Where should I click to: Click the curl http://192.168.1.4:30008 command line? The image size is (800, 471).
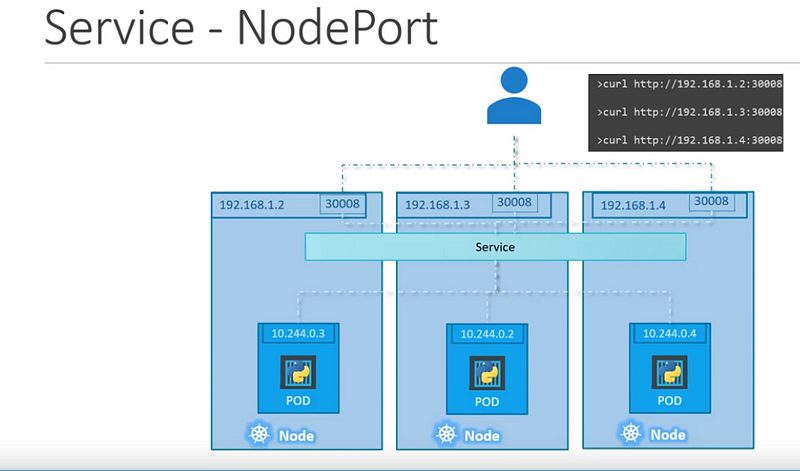(689, 140)
